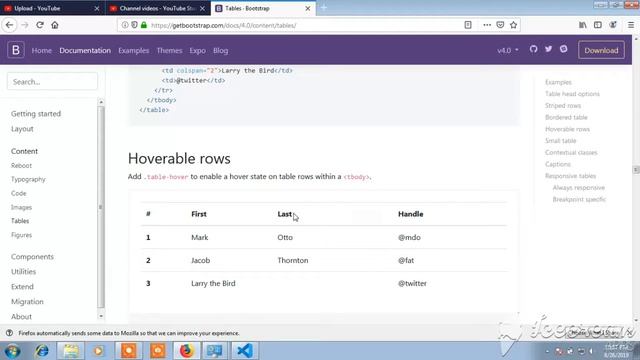Open the Bootstrap GitHub icon

[533, 49]
